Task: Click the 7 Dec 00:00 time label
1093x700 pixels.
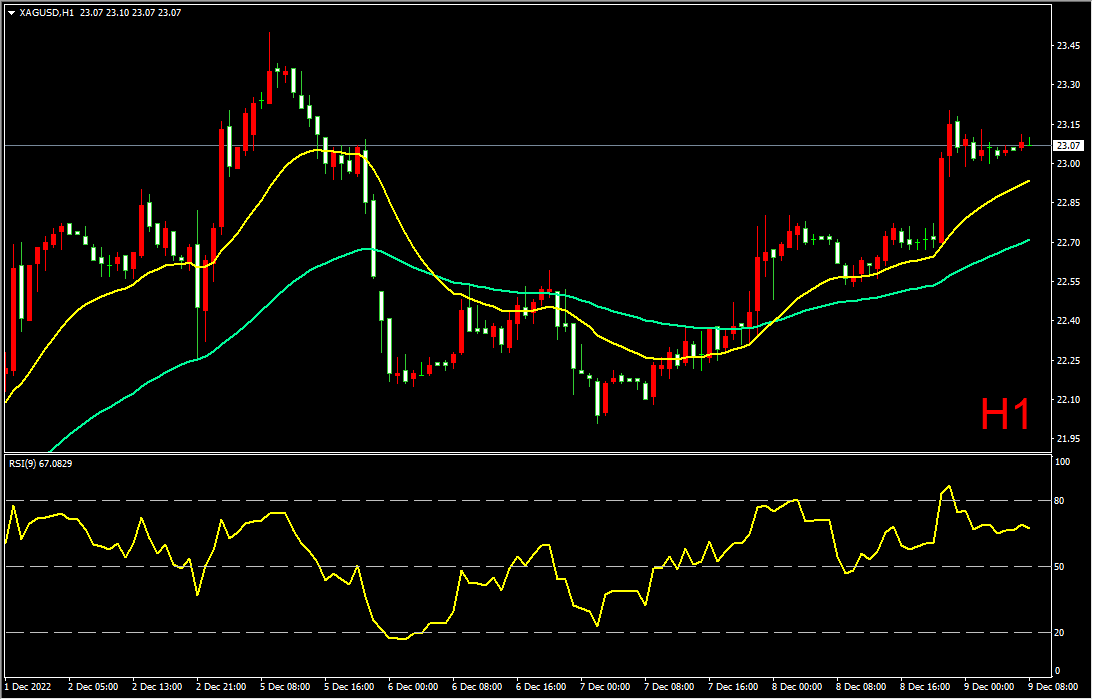Action: (606, 687)
